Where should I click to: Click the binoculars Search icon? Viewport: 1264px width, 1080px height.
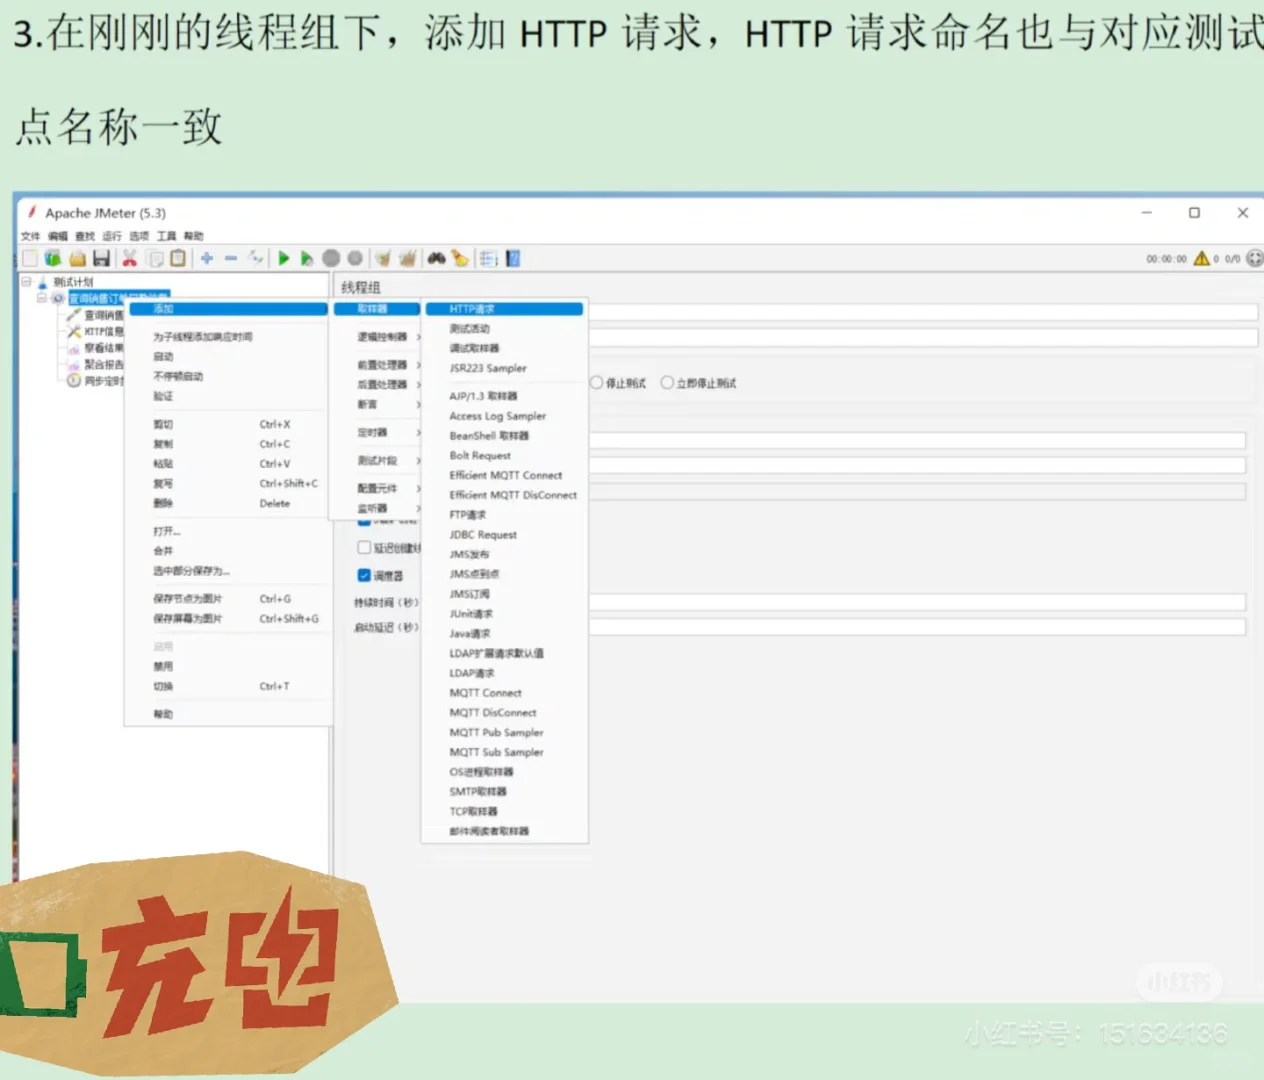tap(436, 258)
